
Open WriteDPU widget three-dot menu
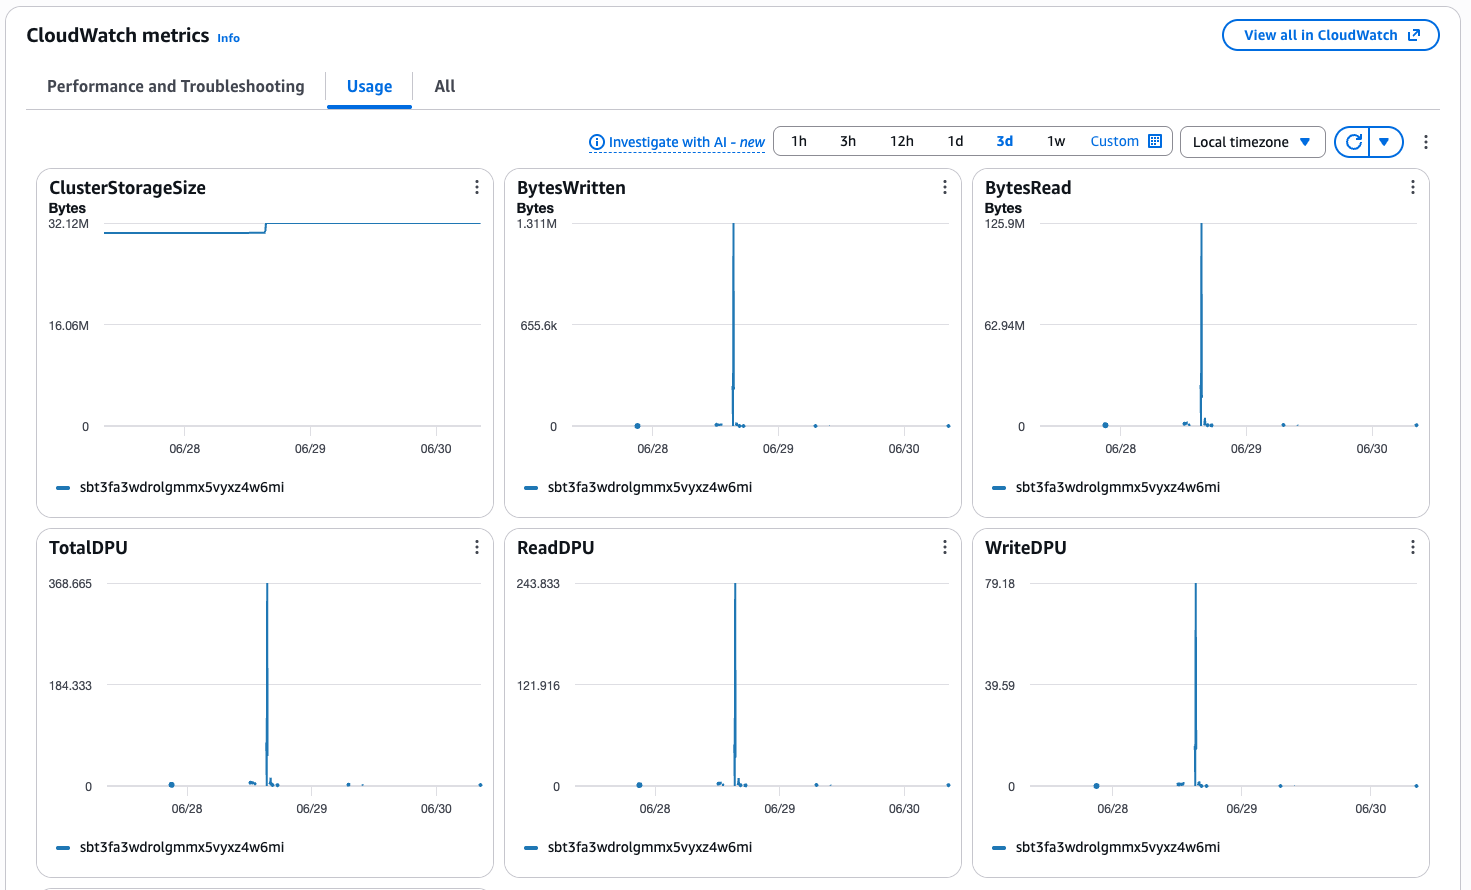click(x=1413, y=547)
